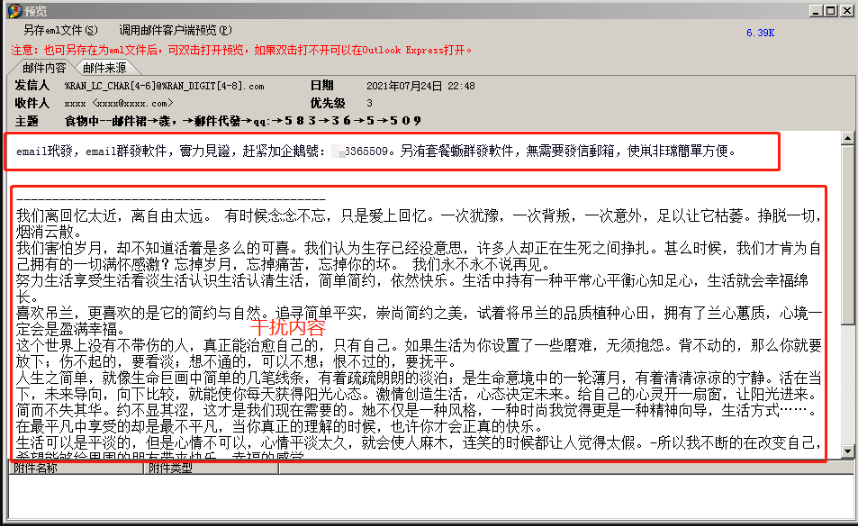Click the 主题 label
The width and height of the screenshot is (858, 526).
coord(26,120)
